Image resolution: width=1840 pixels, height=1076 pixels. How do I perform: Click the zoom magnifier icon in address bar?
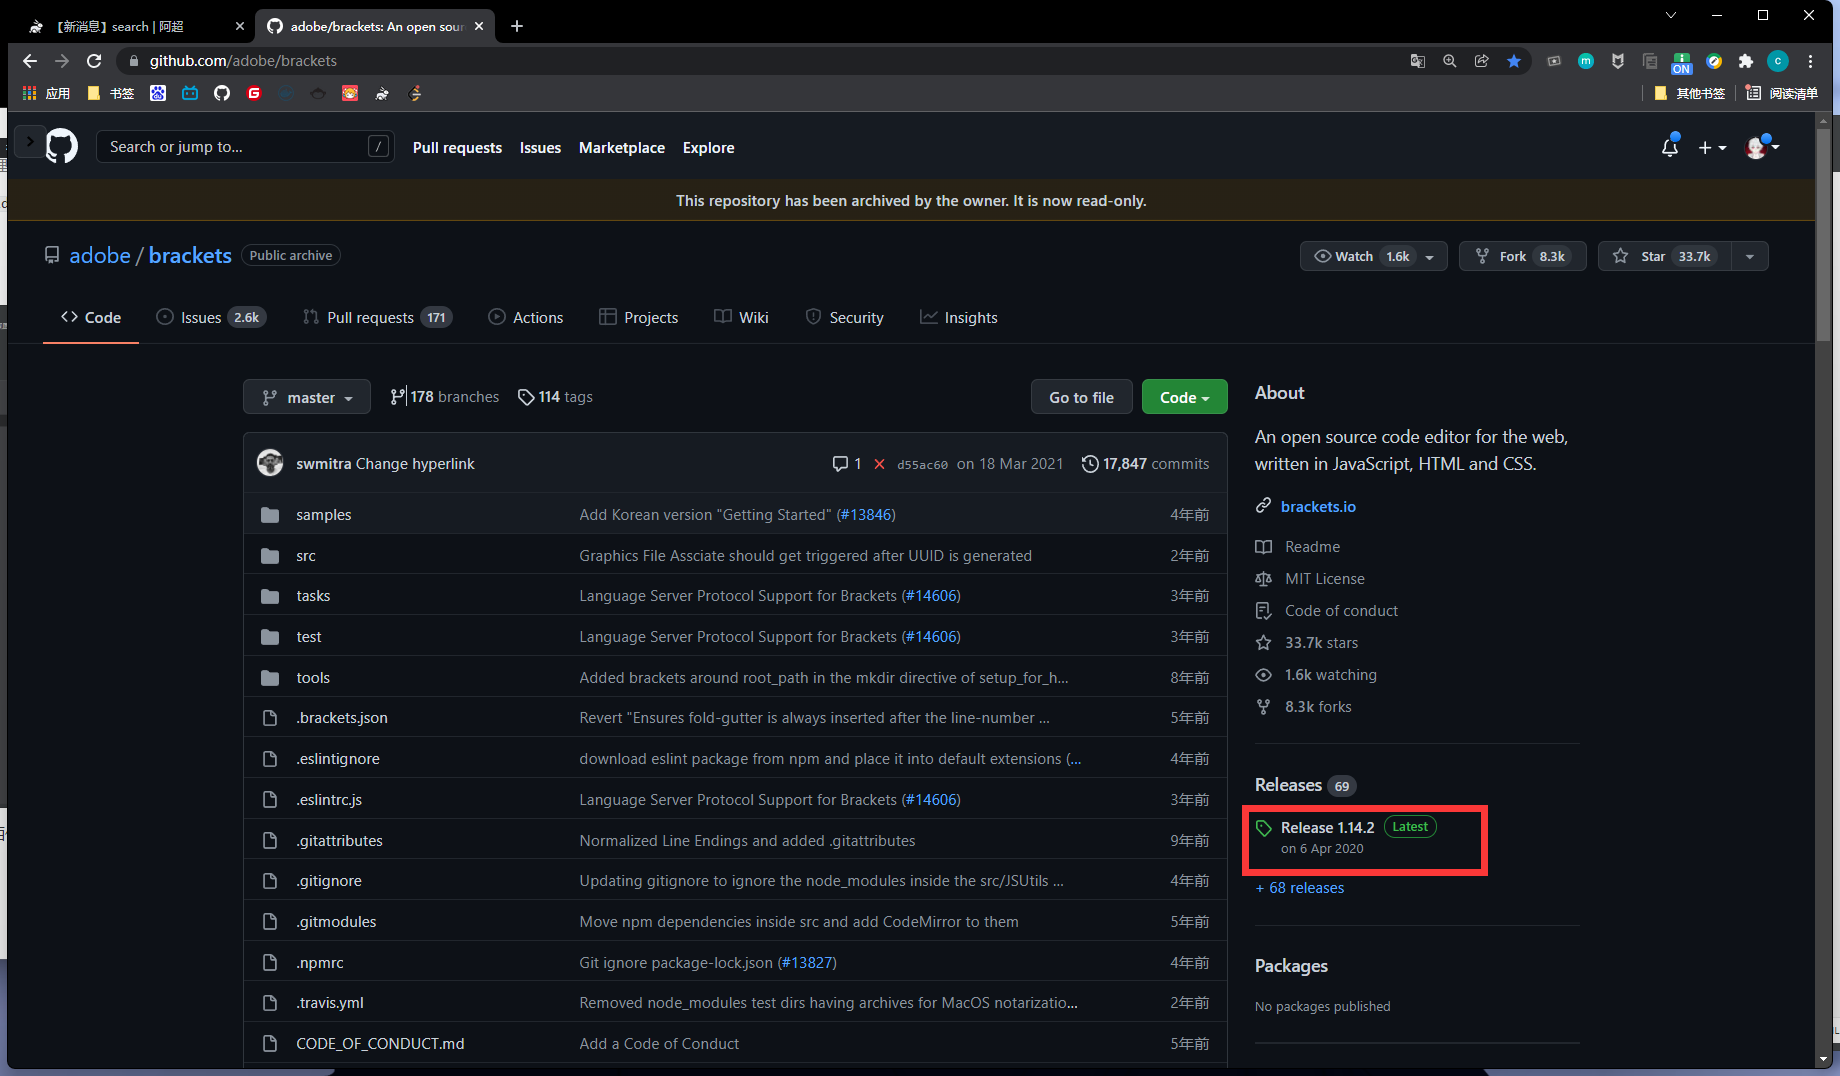click(x=1450, y=61)
